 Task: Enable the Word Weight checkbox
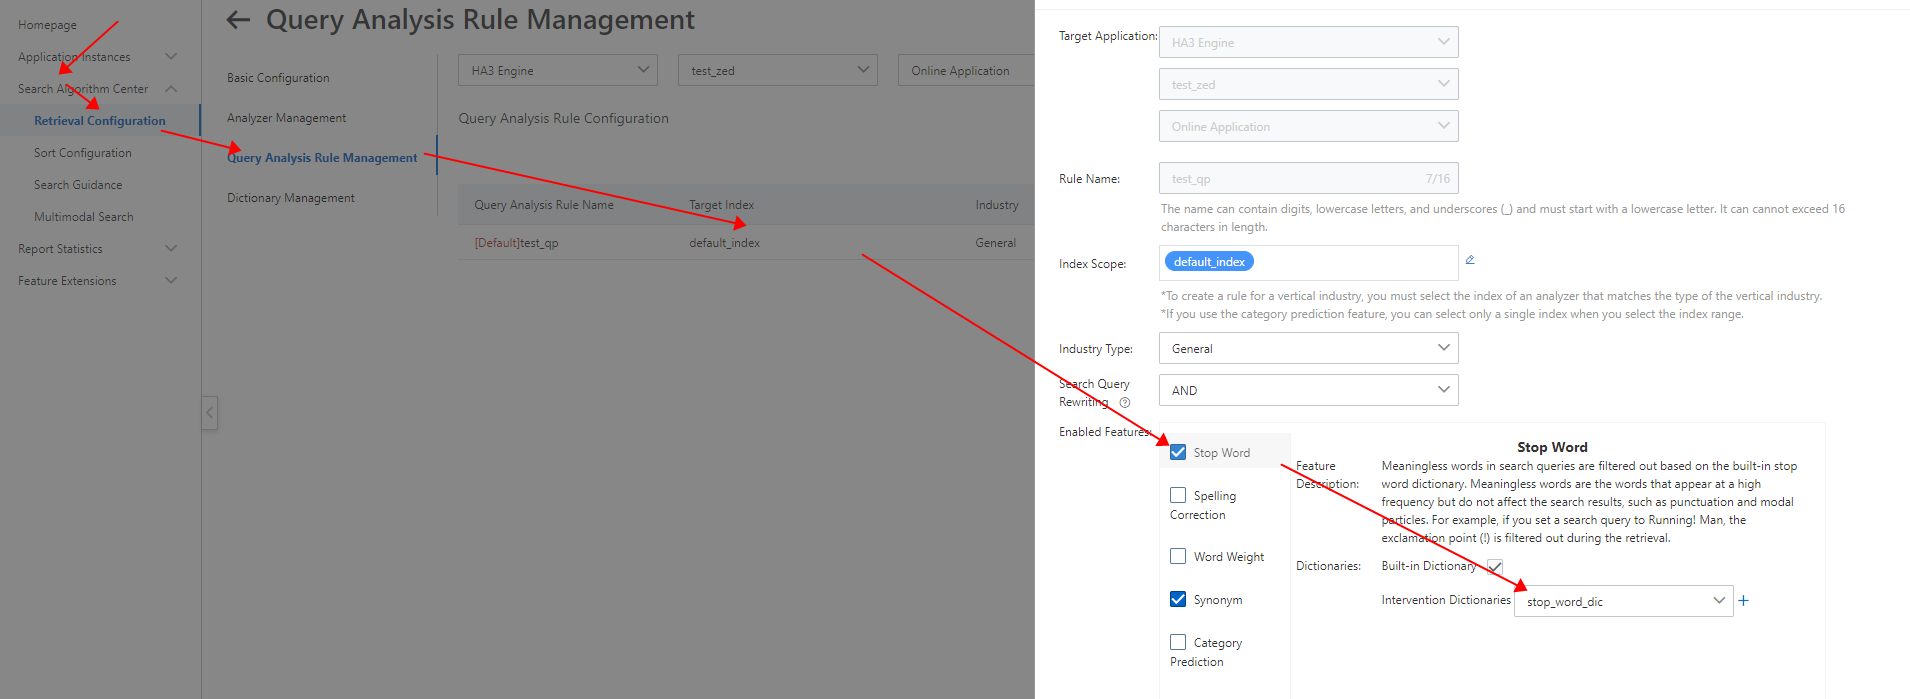[x=1178, y=556]
